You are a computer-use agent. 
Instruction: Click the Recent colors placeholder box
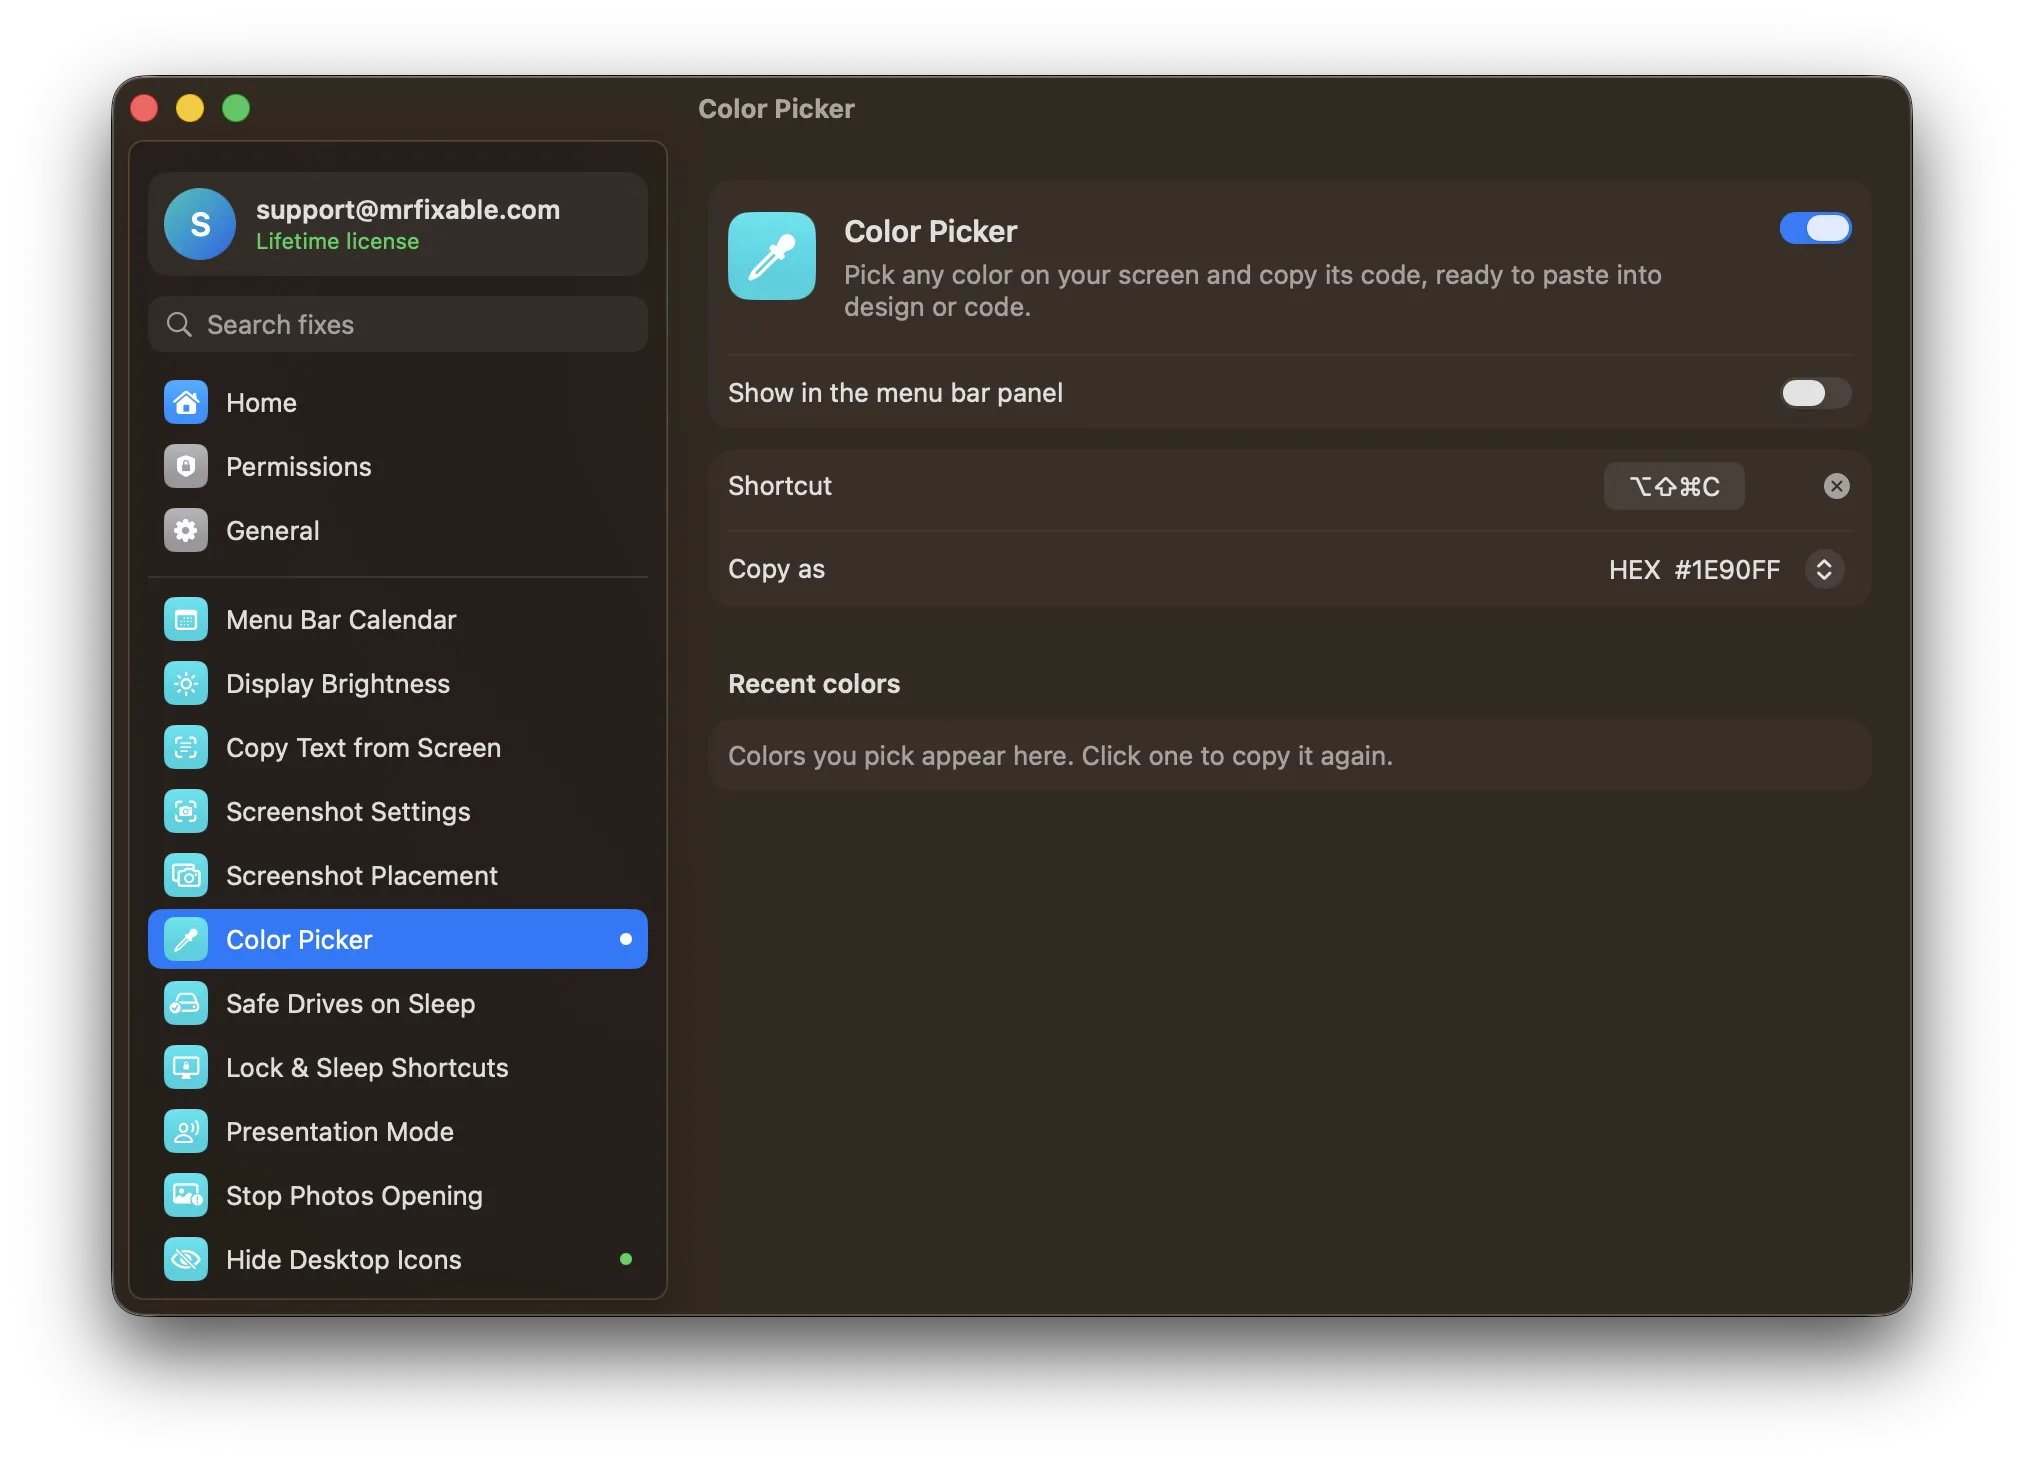1289,755
